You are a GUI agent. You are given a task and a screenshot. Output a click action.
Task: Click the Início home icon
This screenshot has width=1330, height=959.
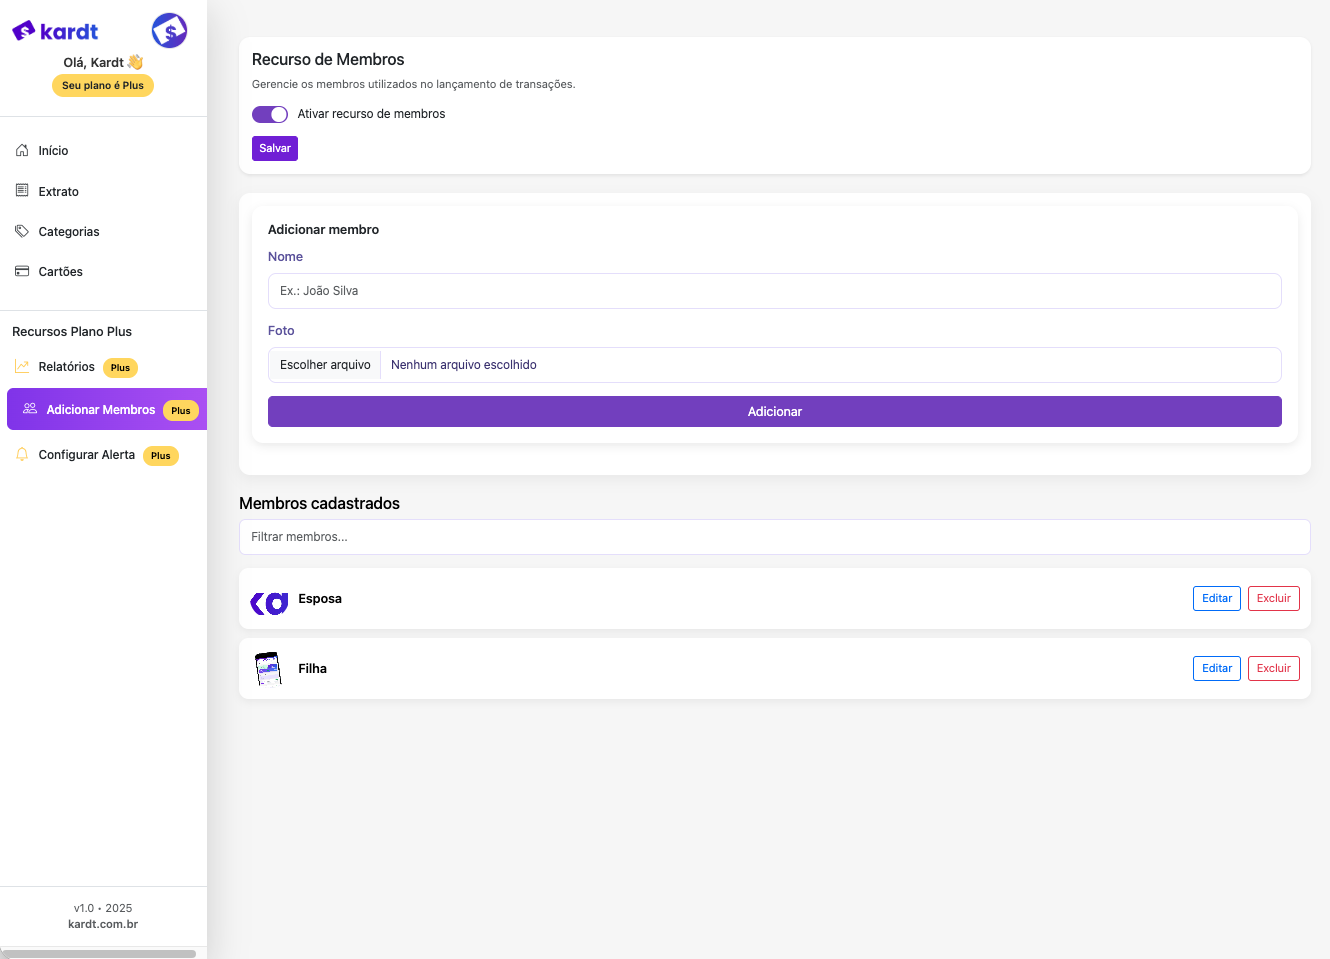pos(22,150)
